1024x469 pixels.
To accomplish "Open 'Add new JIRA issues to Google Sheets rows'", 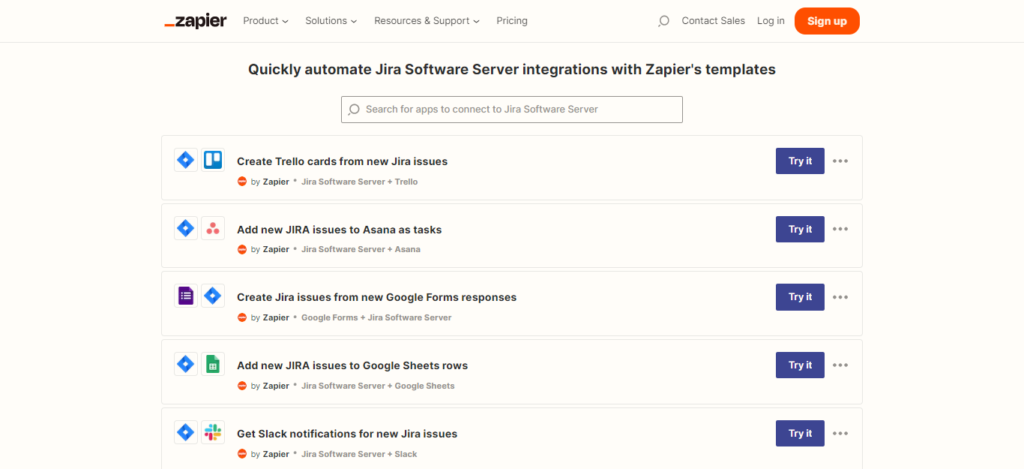I will 353,366.
